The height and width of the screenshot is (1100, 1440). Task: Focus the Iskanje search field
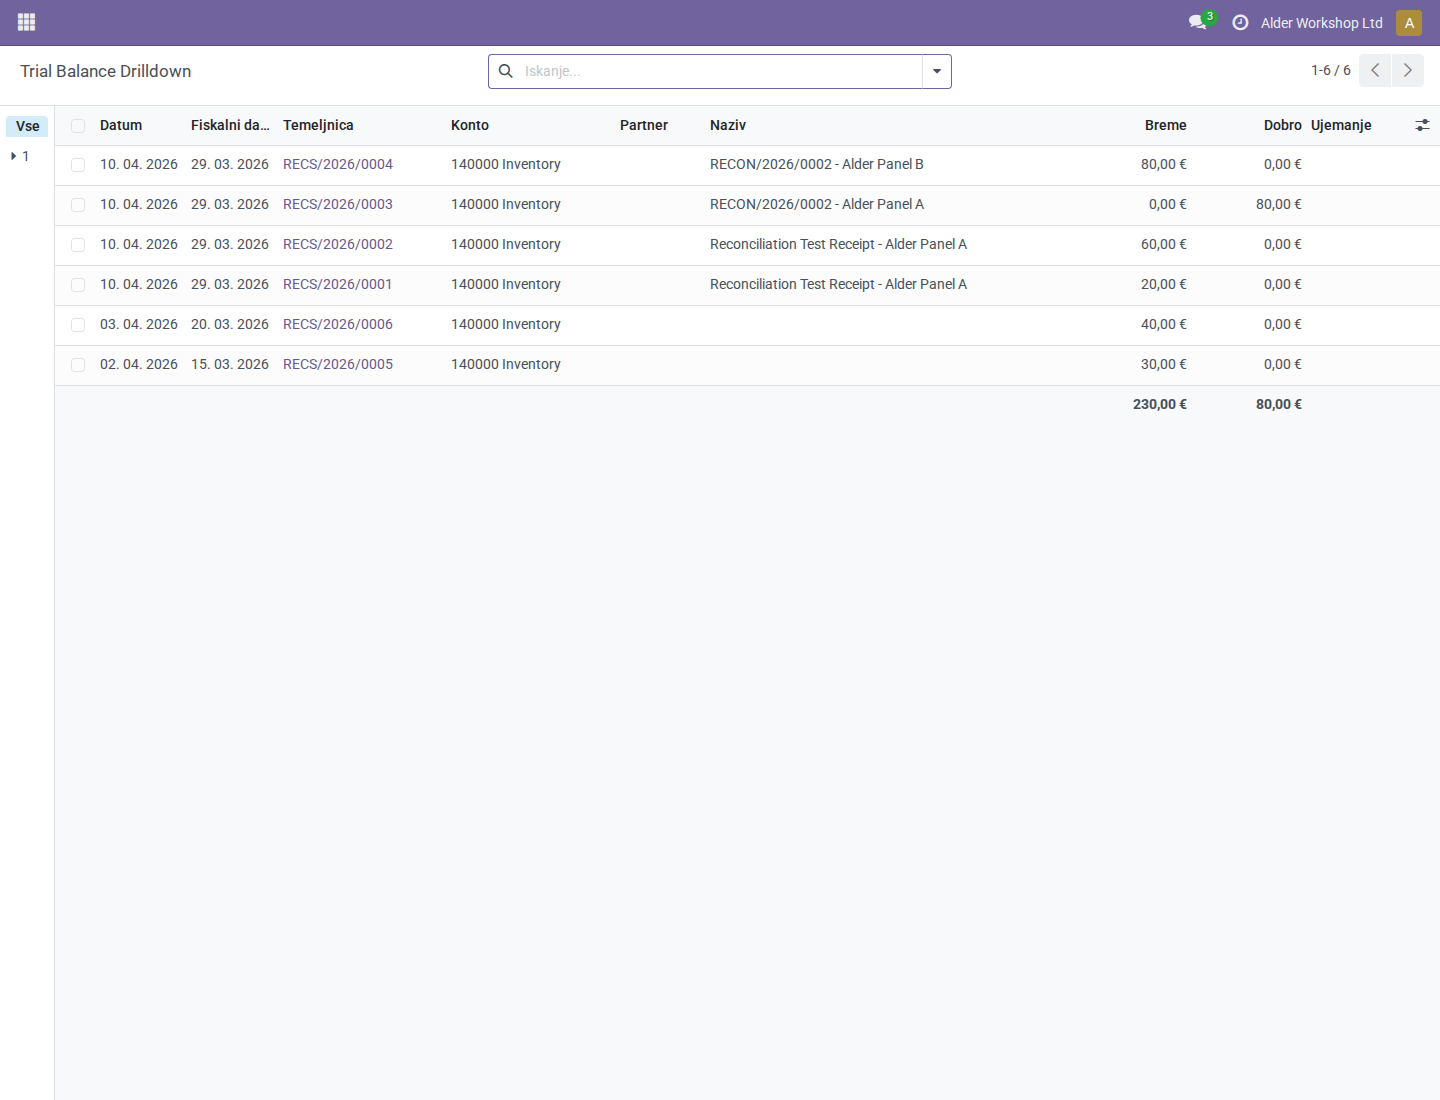point(720,71)
